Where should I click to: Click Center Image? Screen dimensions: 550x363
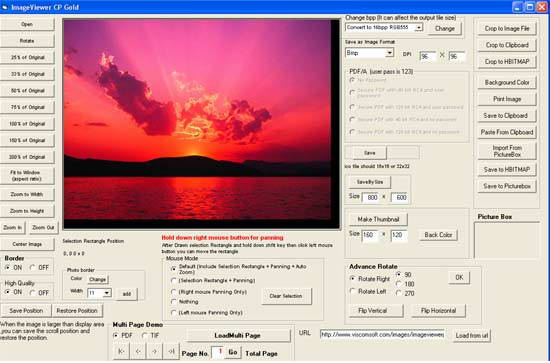(27, 244)
